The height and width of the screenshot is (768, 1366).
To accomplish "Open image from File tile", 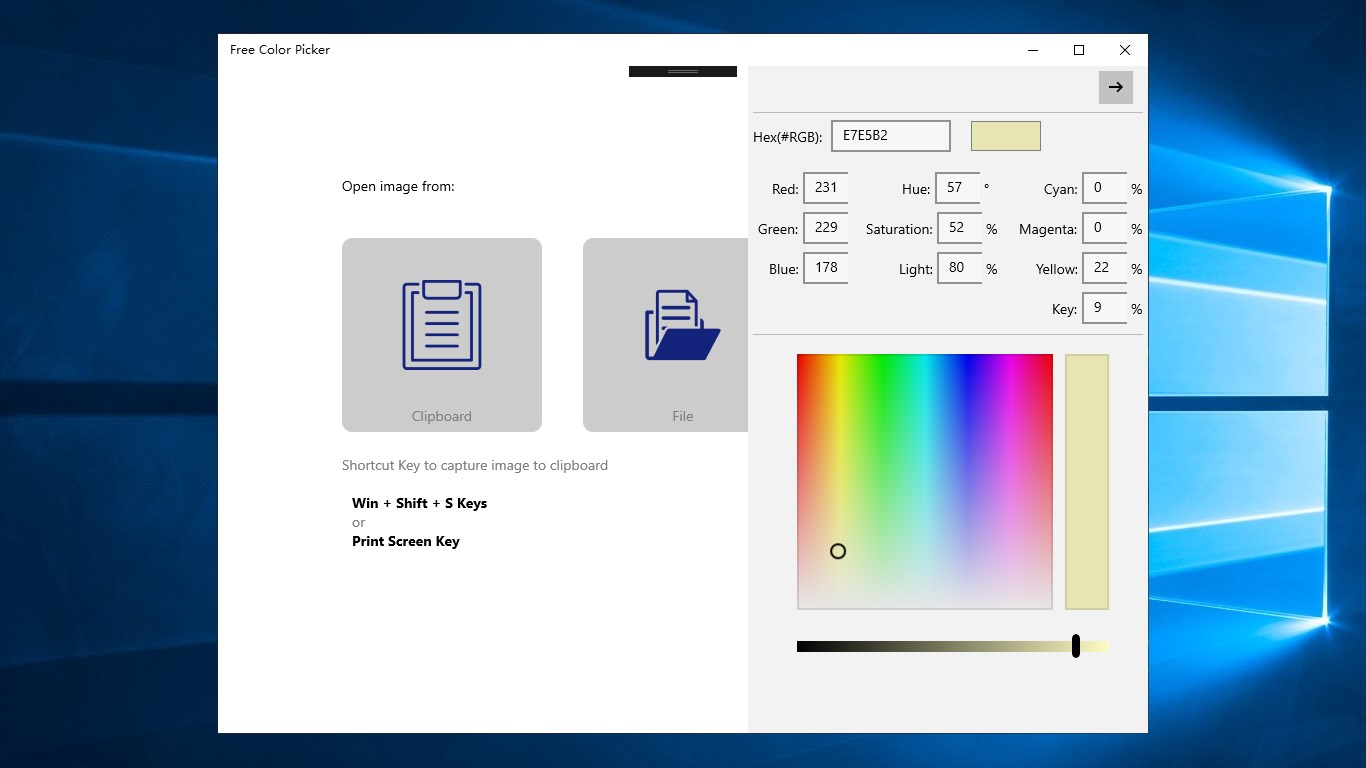I will tap(666, 335).
